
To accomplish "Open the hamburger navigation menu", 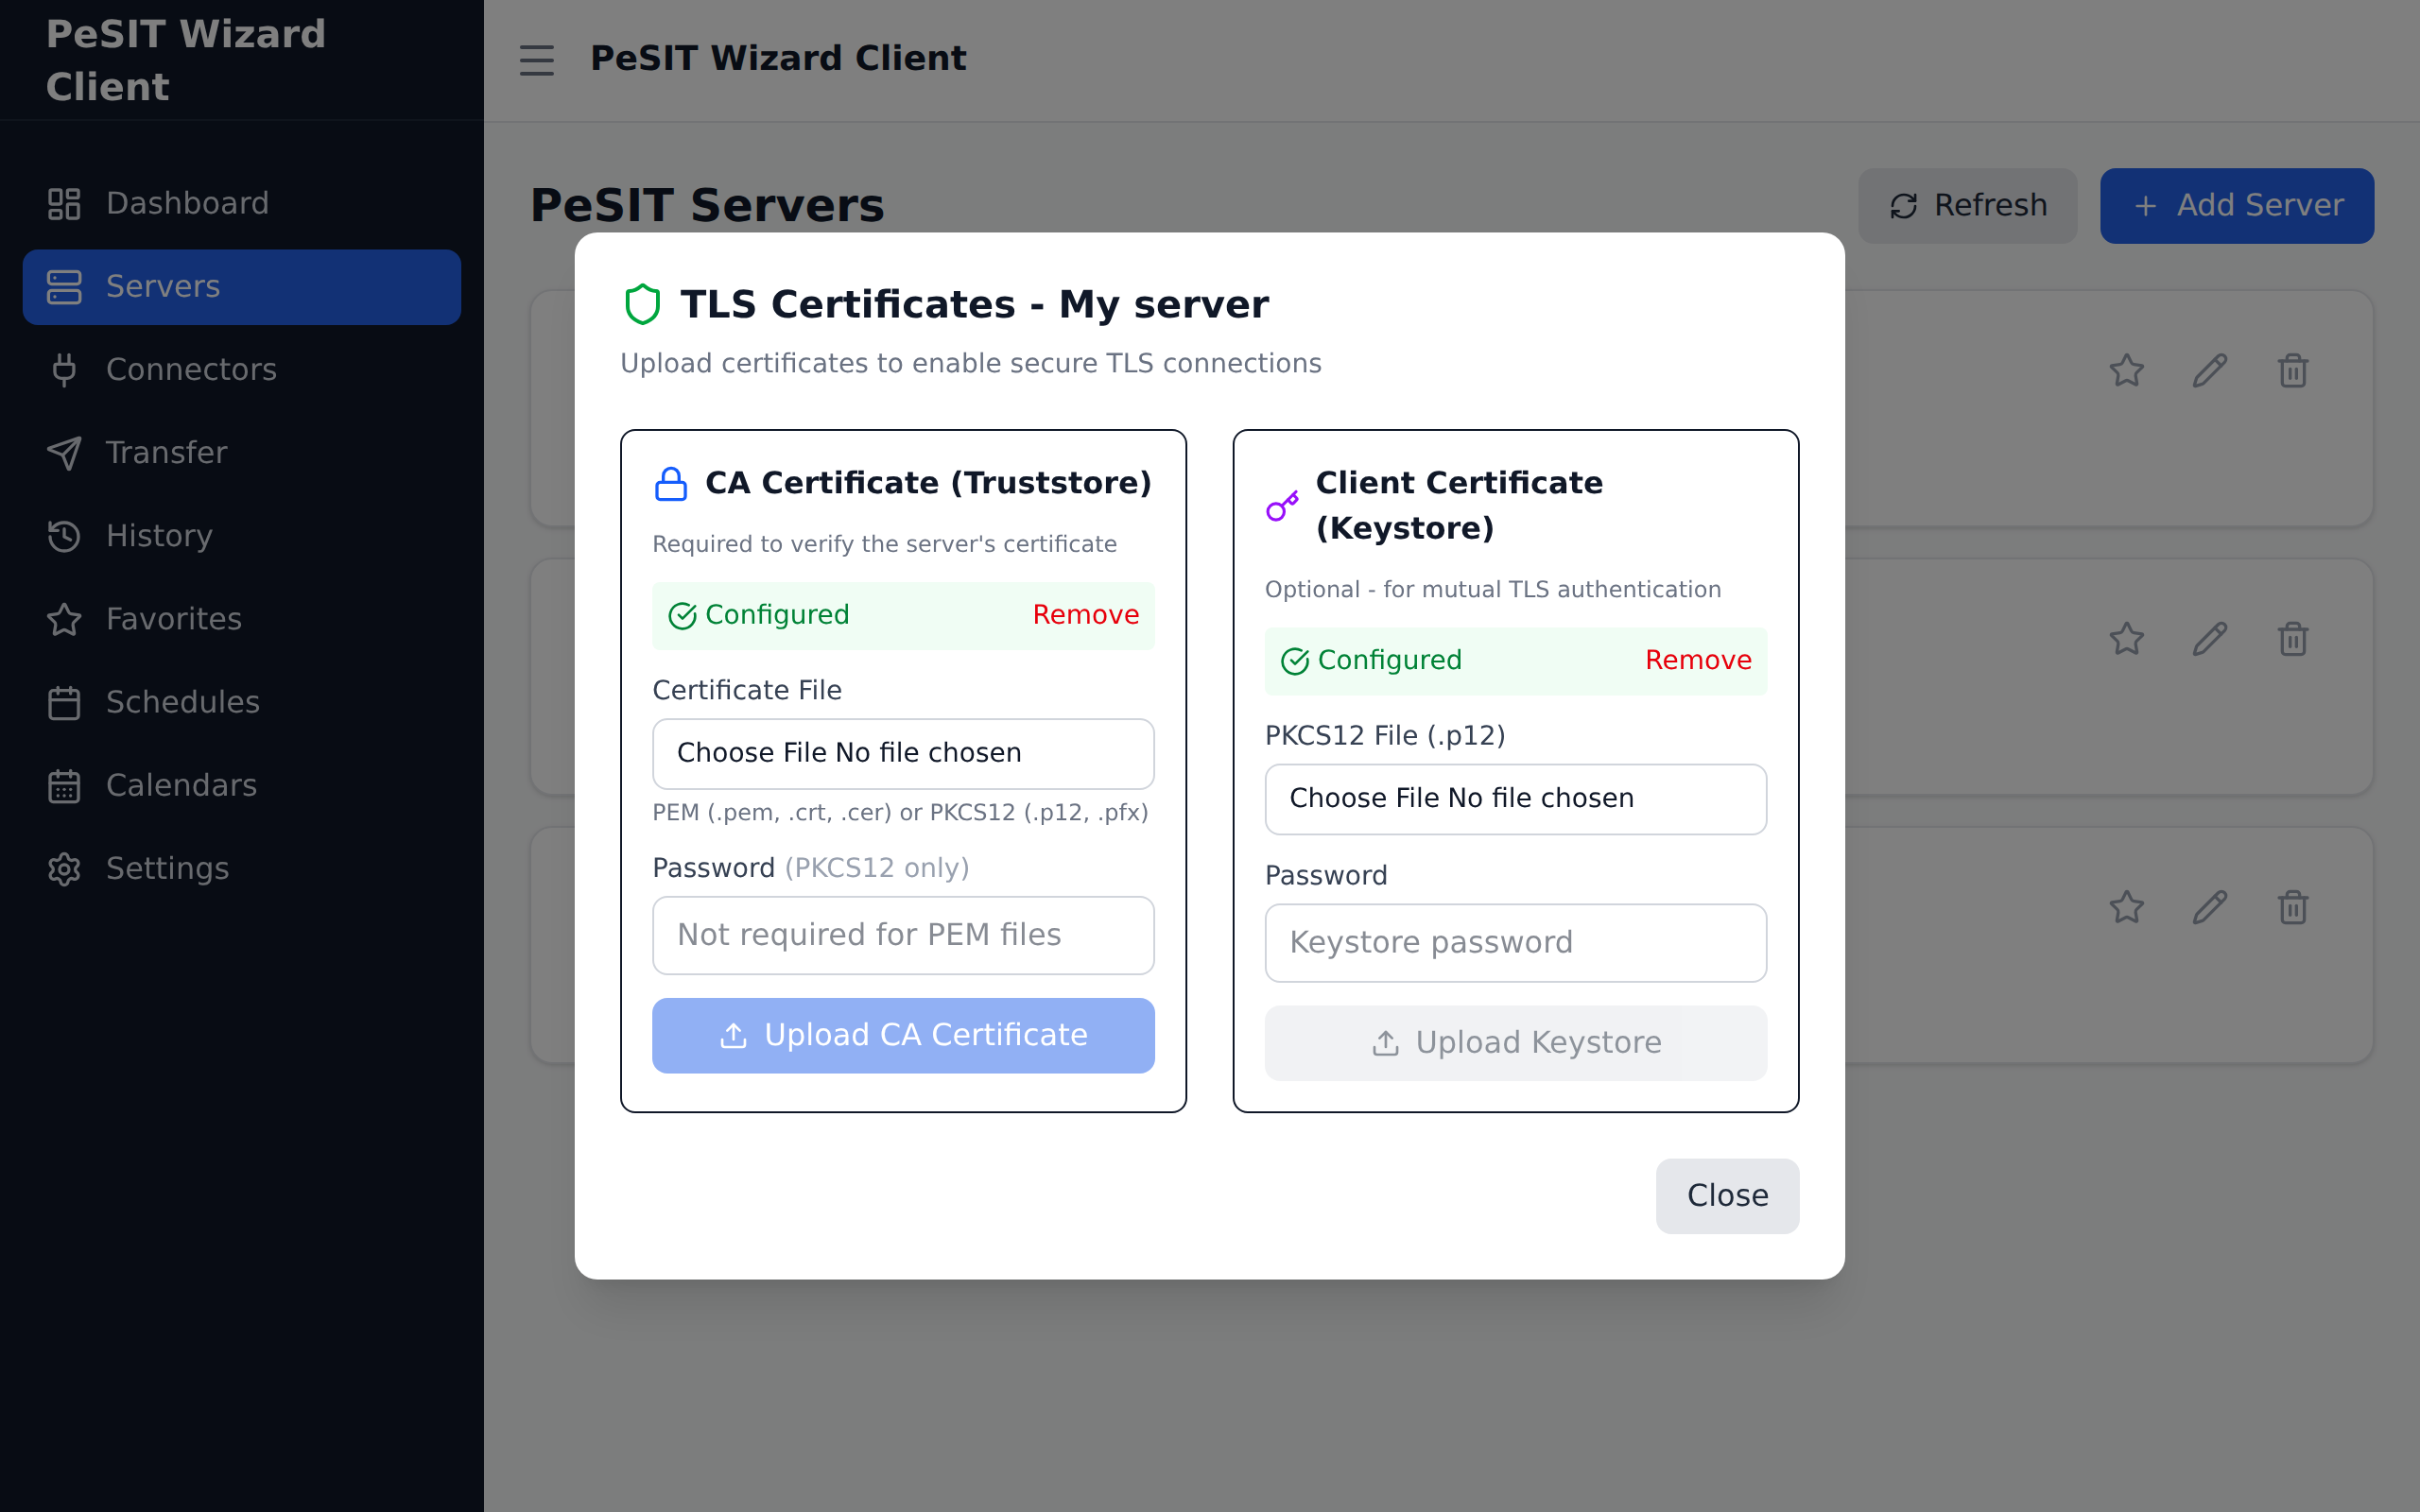I will coord(537,60).
